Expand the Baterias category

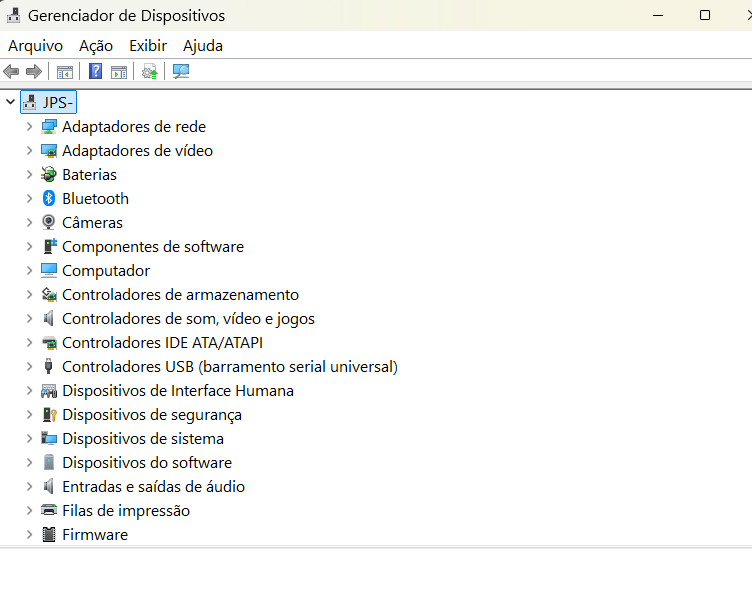(x=29, y=175)
